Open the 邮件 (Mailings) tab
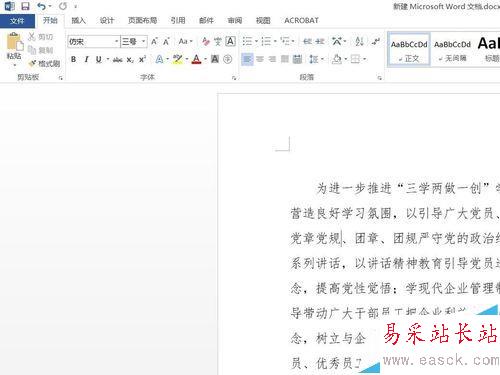 [206, 21]
